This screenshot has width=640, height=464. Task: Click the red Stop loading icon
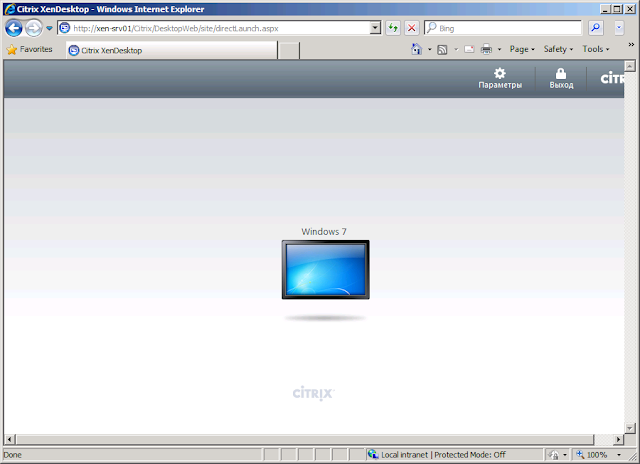click(x=411, y=28)
